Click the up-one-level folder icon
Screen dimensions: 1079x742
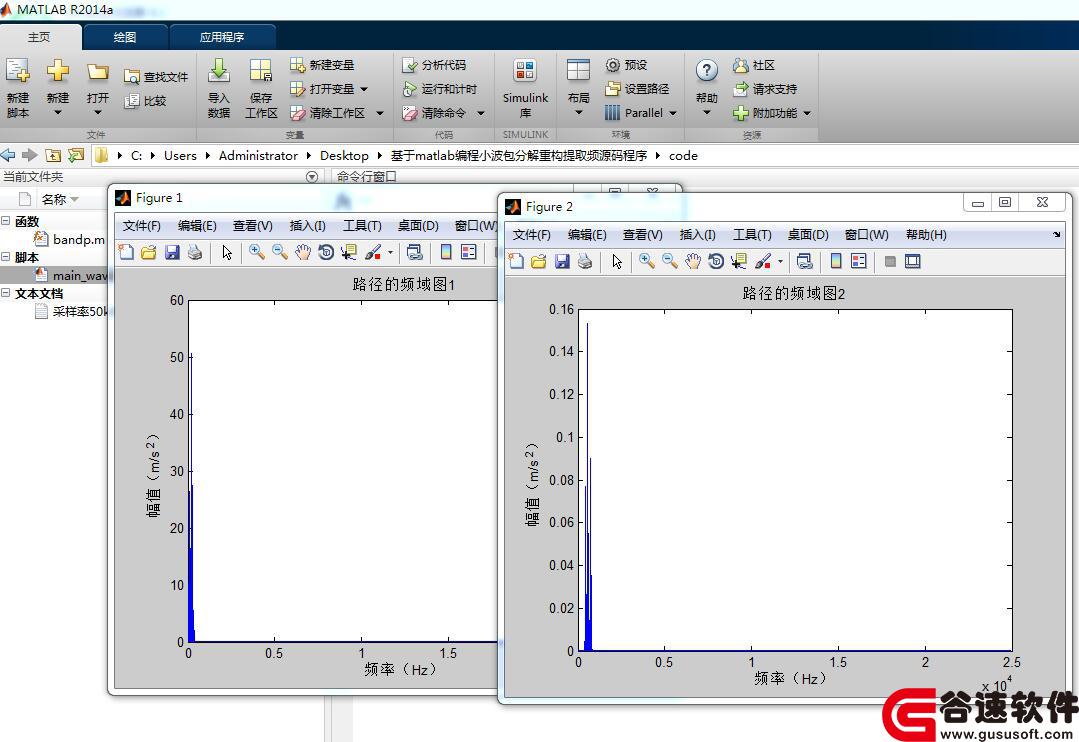click(x=53, y=156)
